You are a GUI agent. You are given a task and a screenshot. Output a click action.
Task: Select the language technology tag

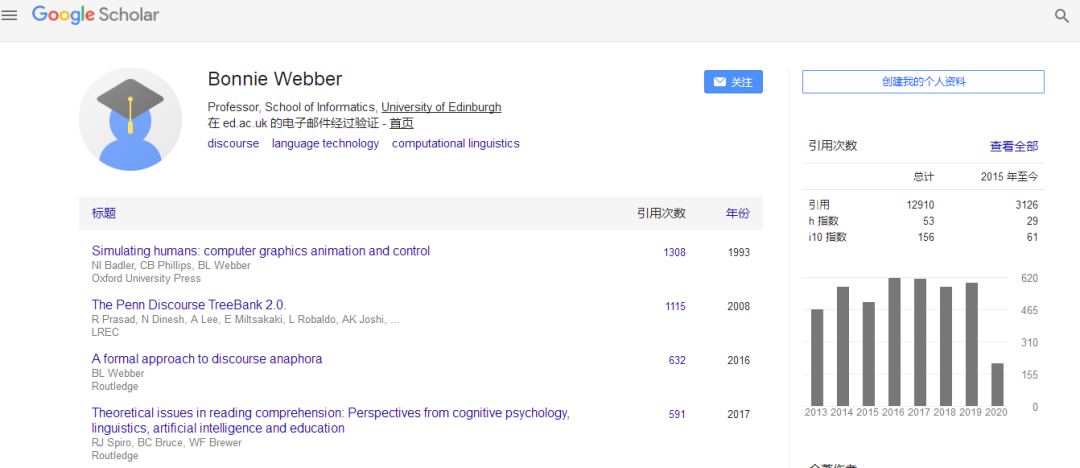point(325,143)
